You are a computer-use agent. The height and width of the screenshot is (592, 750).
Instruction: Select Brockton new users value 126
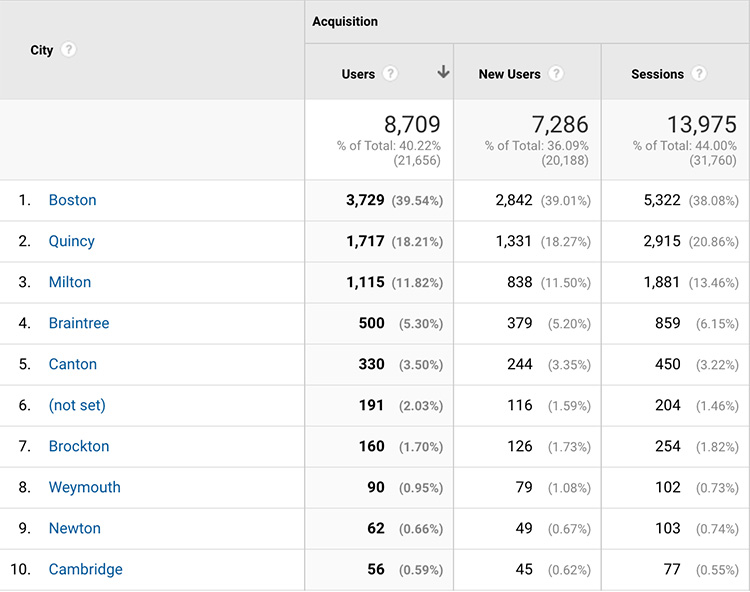(x=519, y=446)
